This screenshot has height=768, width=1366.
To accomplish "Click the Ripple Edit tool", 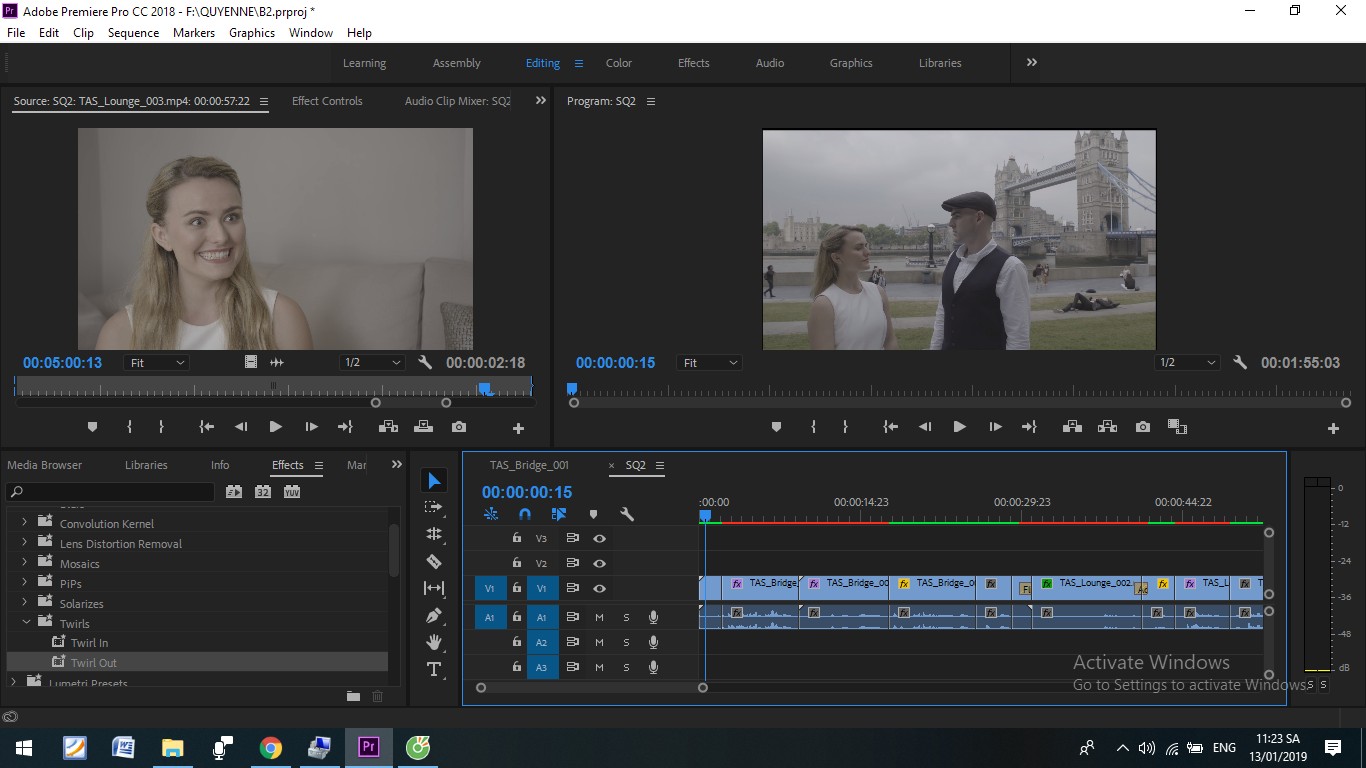I will click(434, 534).
